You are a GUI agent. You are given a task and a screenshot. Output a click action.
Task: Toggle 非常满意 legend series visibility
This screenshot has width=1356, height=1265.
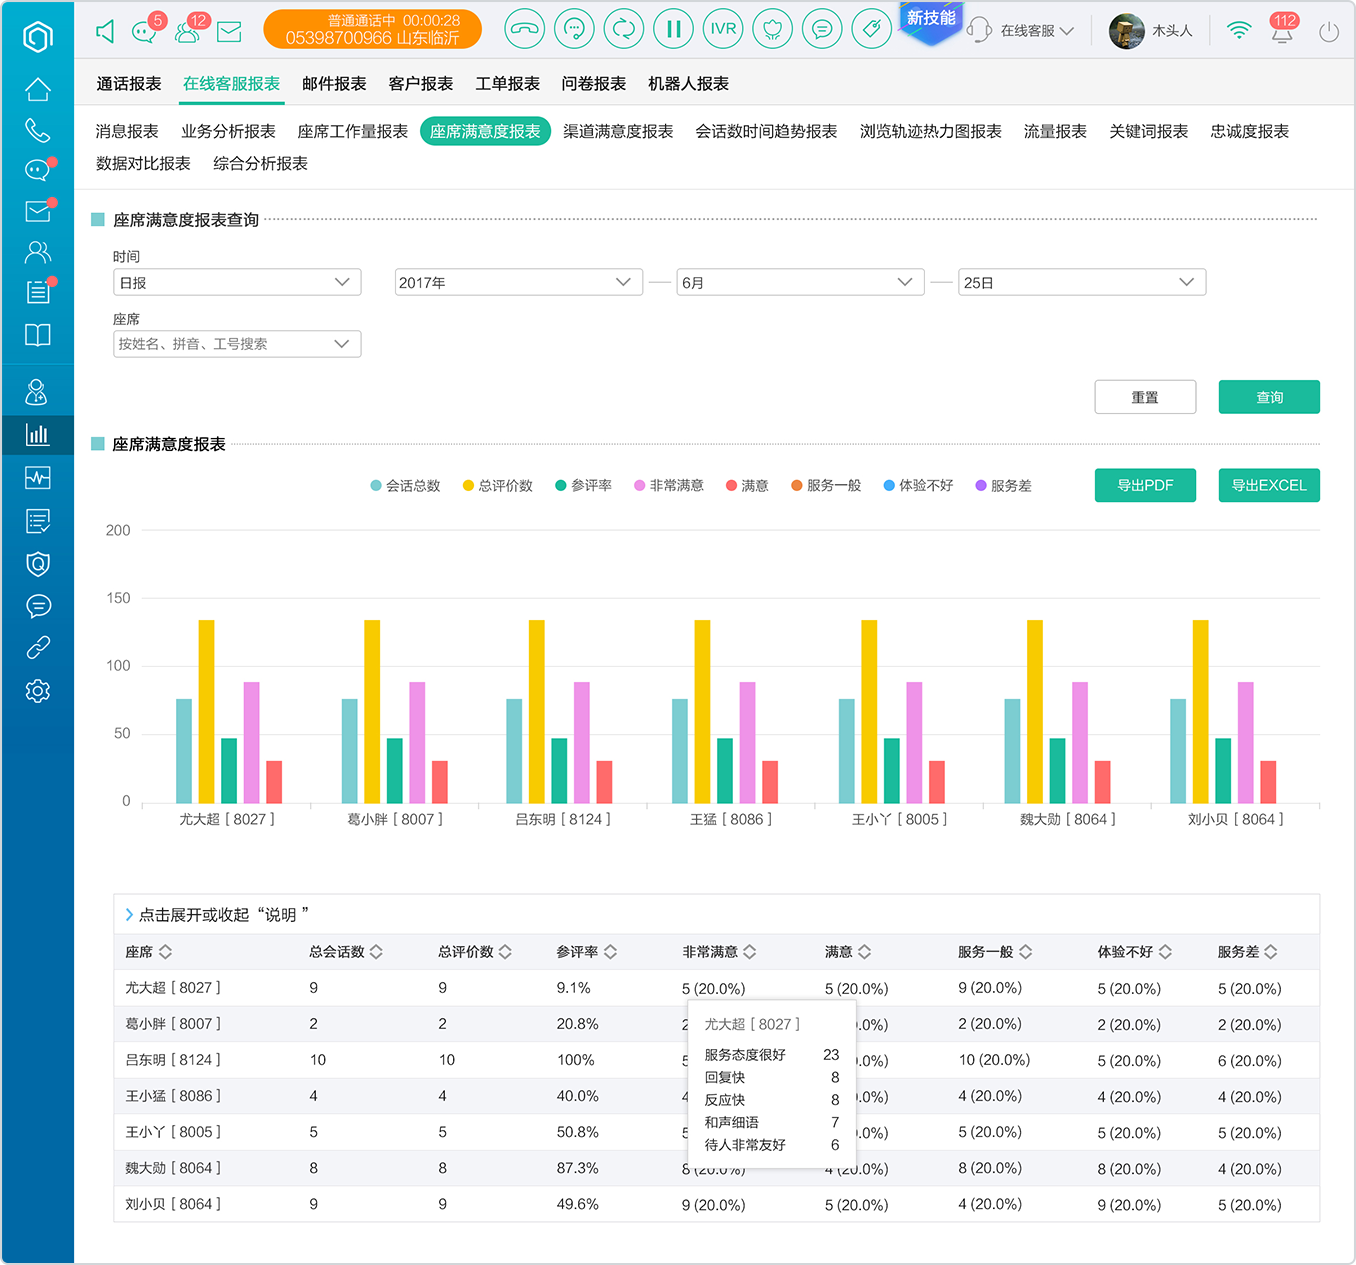(668, 486)
